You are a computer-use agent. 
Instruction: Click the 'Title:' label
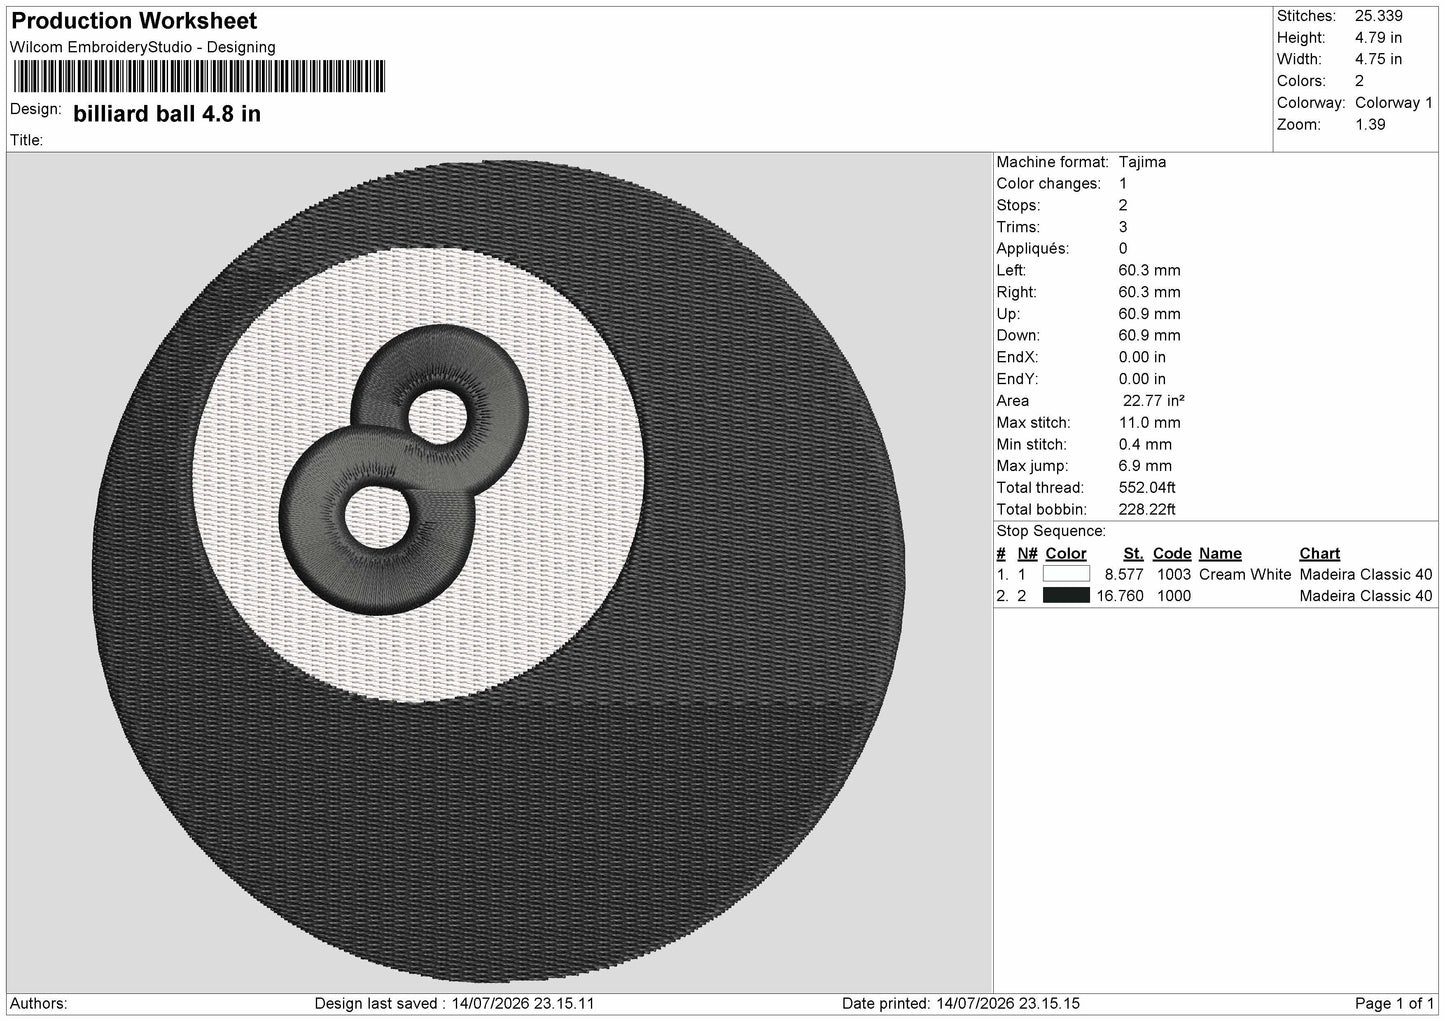[x=26, y=140]
